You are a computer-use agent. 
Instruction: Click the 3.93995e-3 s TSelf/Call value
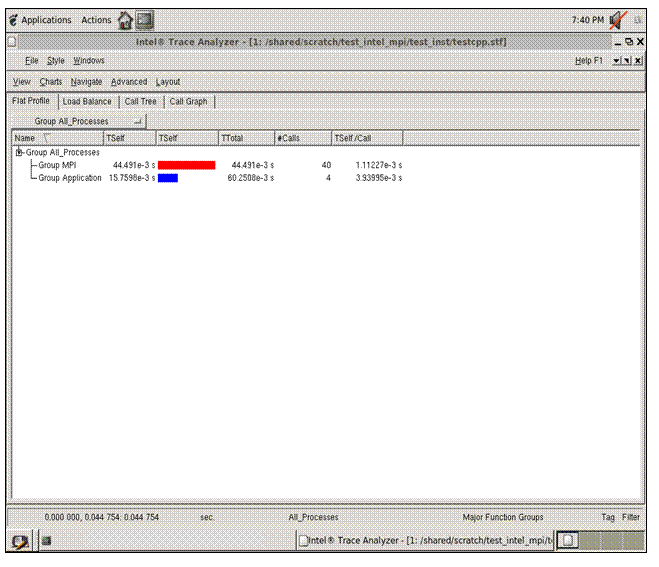tap(379, 178)
